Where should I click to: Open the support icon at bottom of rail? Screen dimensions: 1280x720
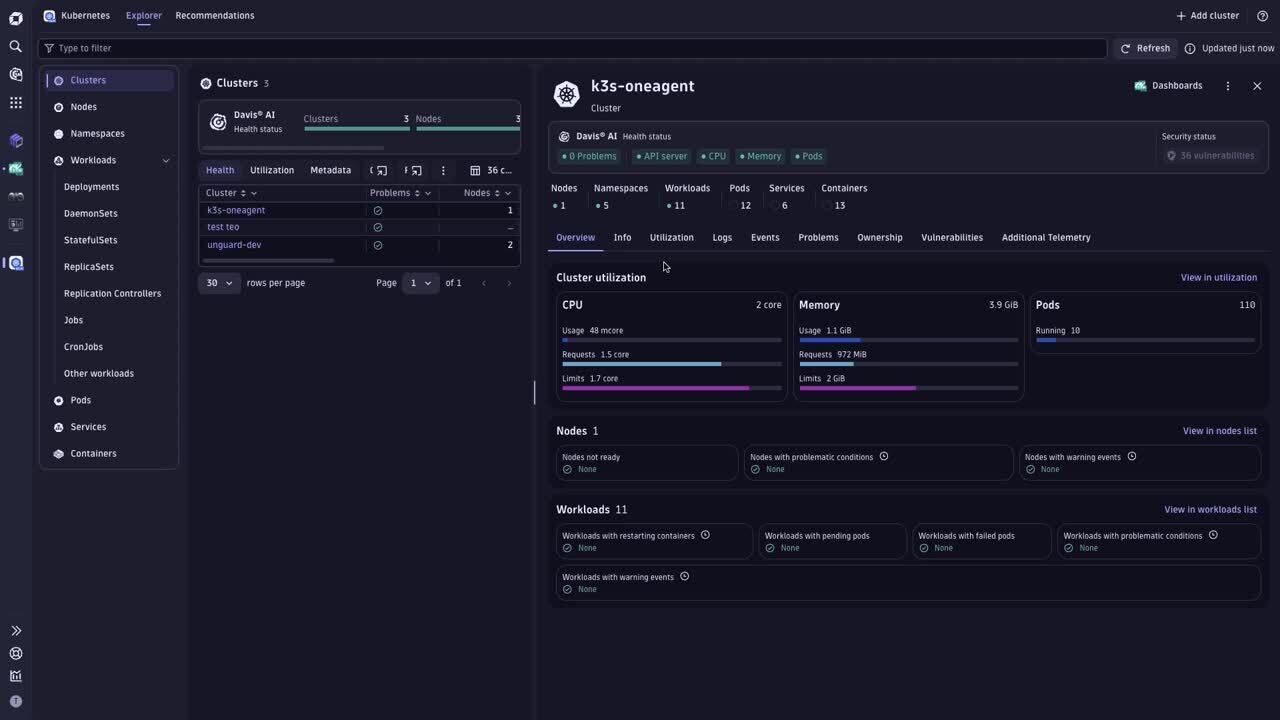click(x=15, y=653)
